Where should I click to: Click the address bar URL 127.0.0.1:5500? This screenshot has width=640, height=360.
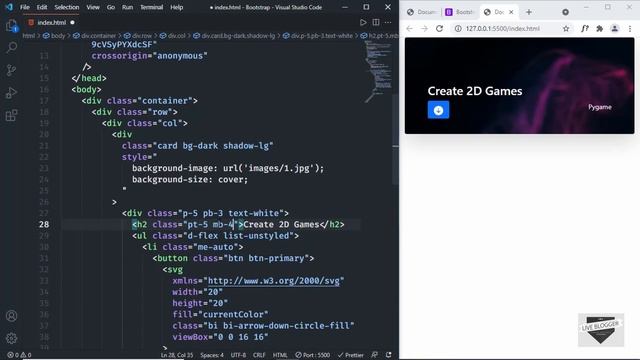(x=502, y=29)
